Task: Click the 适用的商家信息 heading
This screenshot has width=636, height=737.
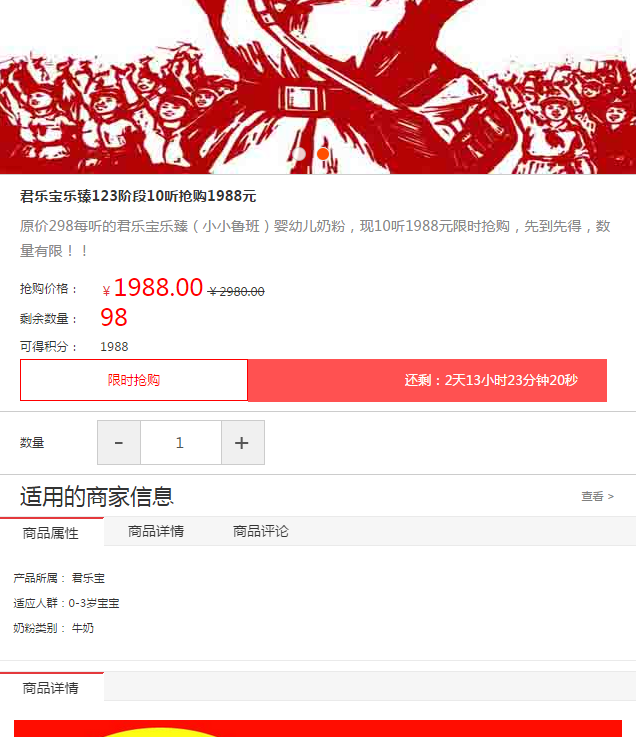Action: tap(97, 496)
